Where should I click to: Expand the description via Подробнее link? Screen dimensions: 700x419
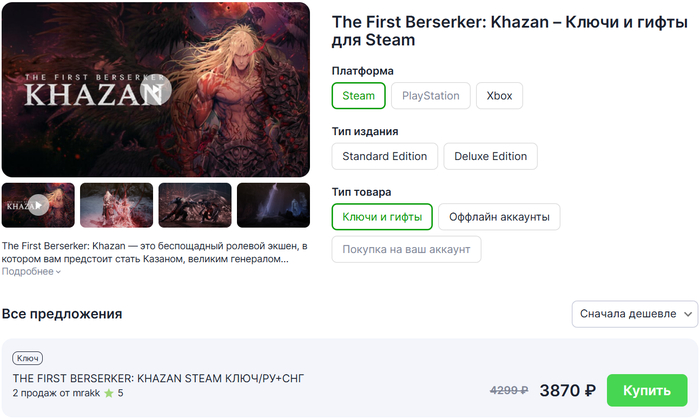point(31,271)
